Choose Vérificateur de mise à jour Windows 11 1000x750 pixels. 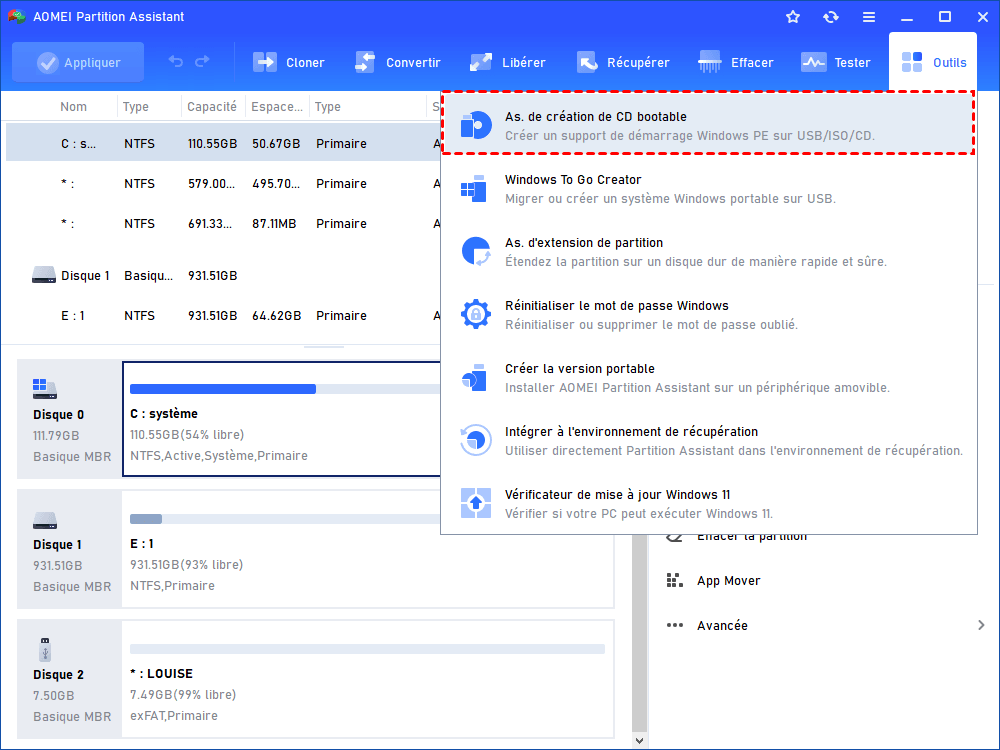708,504
